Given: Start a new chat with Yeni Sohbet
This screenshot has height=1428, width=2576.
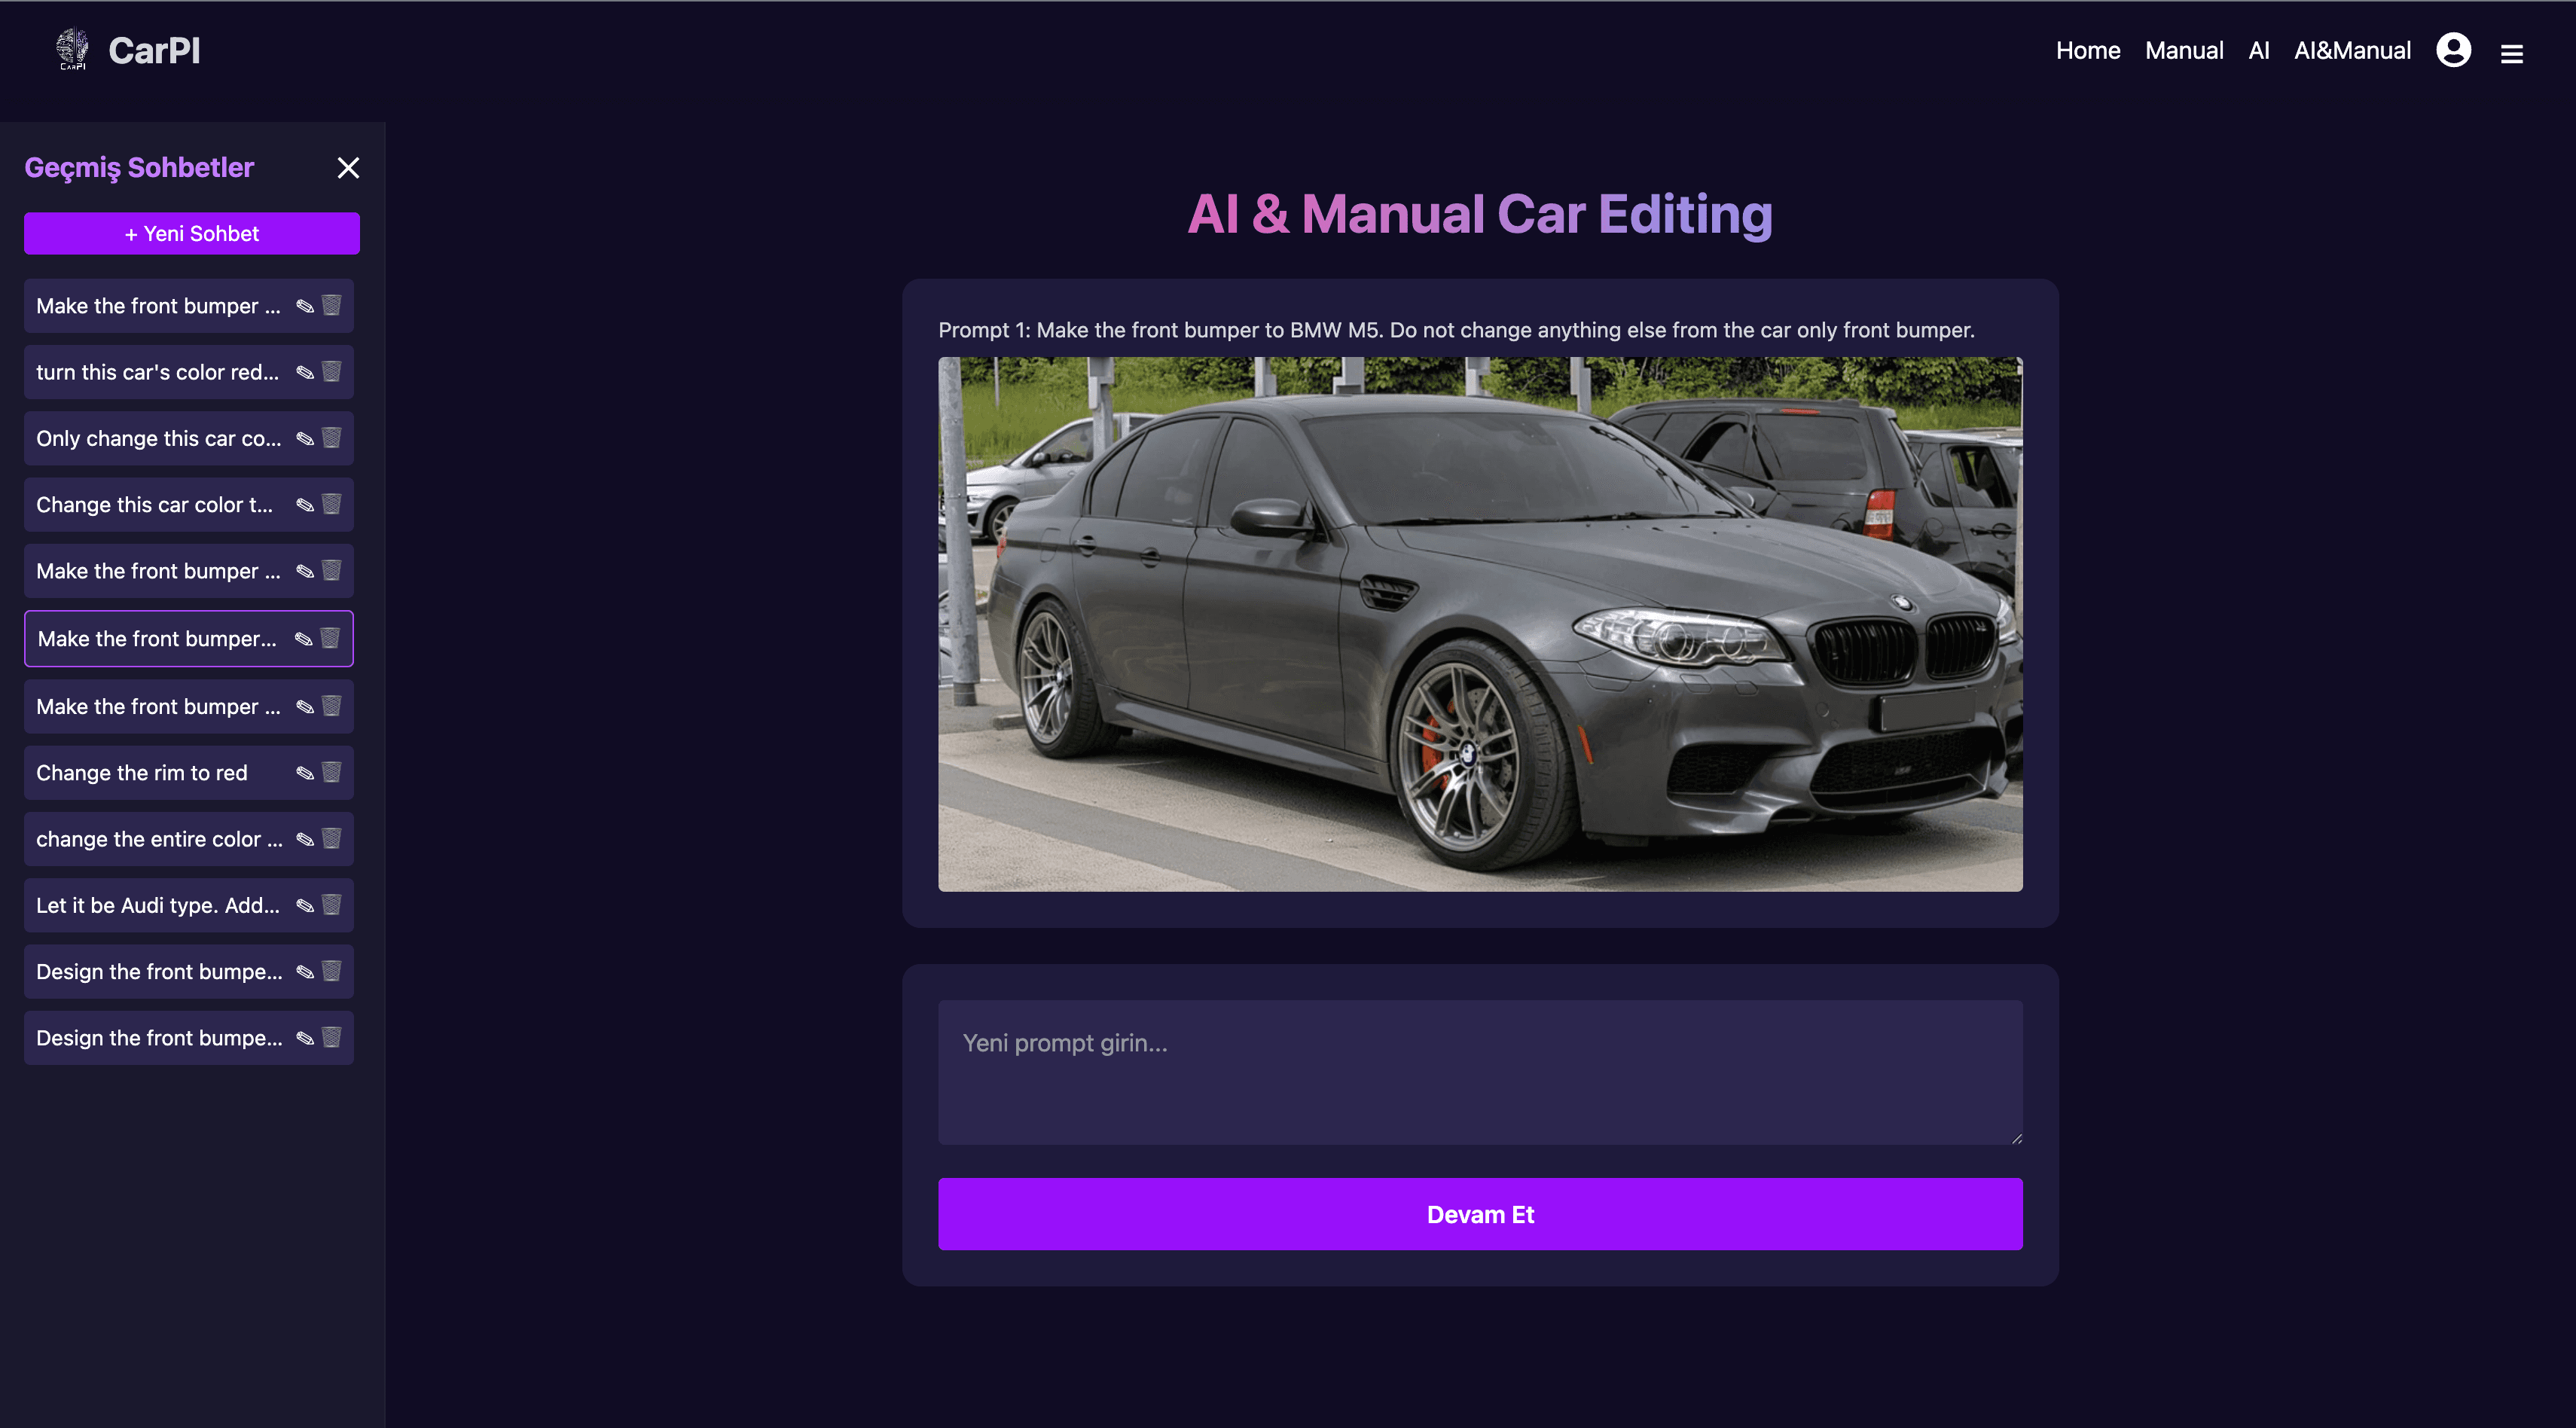Looking at the screenshot, I should coord(192,233).
